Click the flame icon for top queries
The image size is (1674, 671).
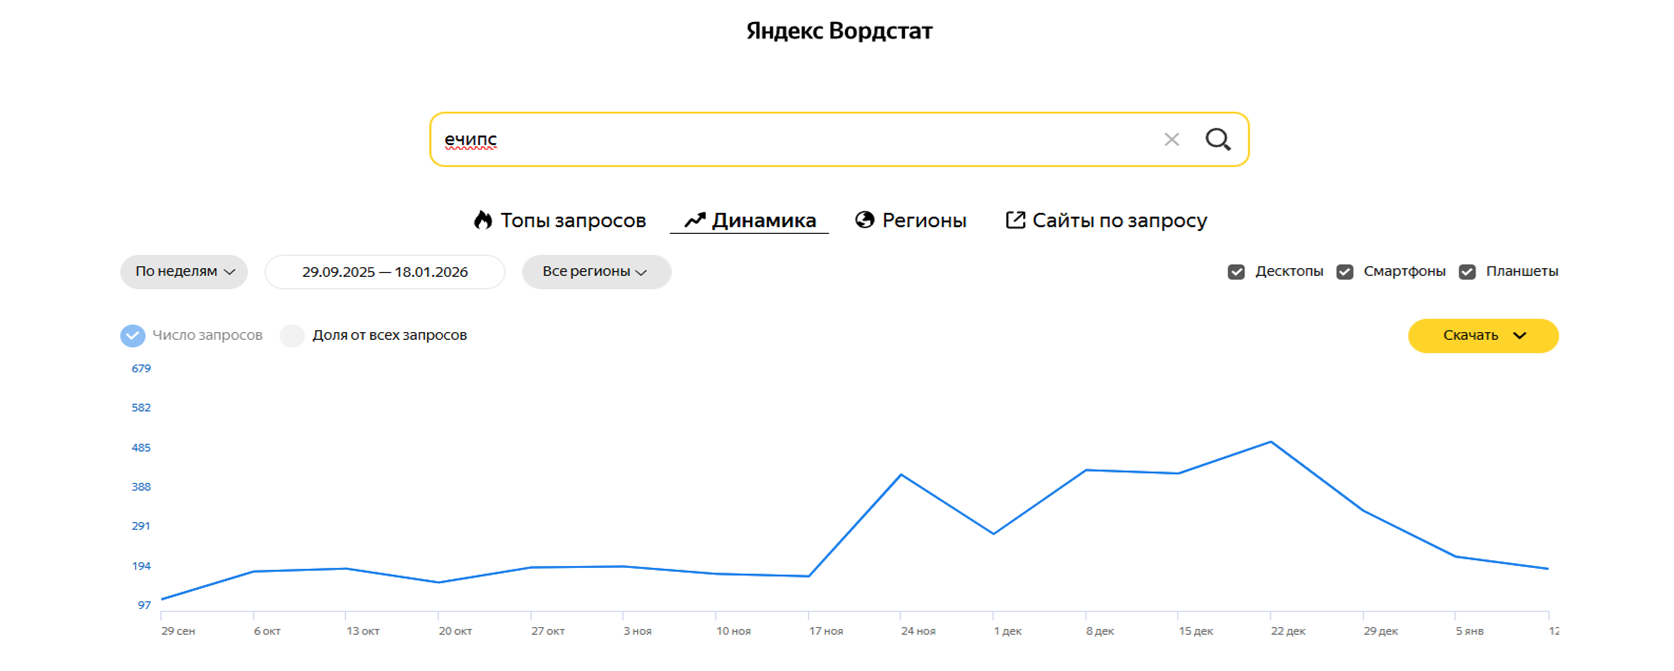pos(483,220)
